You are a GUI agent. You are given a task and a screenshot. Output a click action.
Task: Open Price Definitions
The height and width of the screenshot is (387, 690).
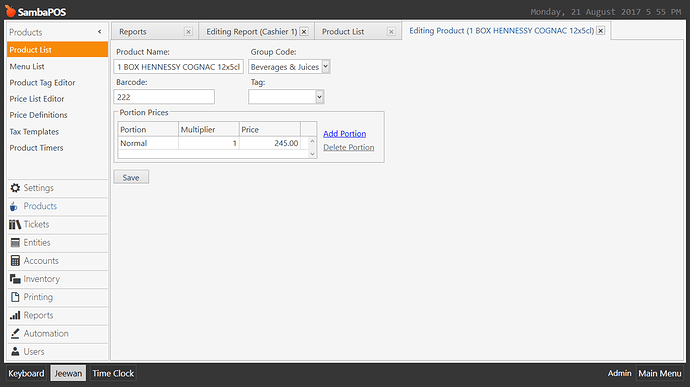38,115
